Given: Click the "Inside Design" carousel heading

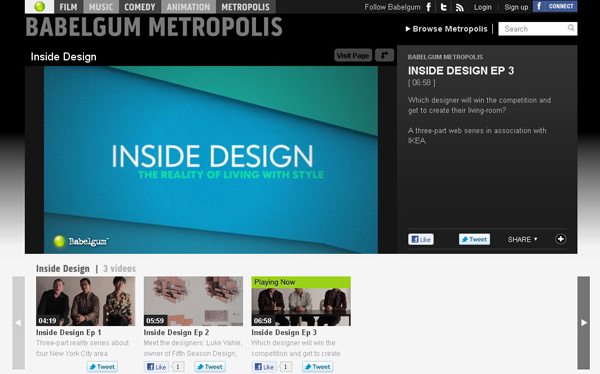Looking at the screenshot, I should (63, 269).
